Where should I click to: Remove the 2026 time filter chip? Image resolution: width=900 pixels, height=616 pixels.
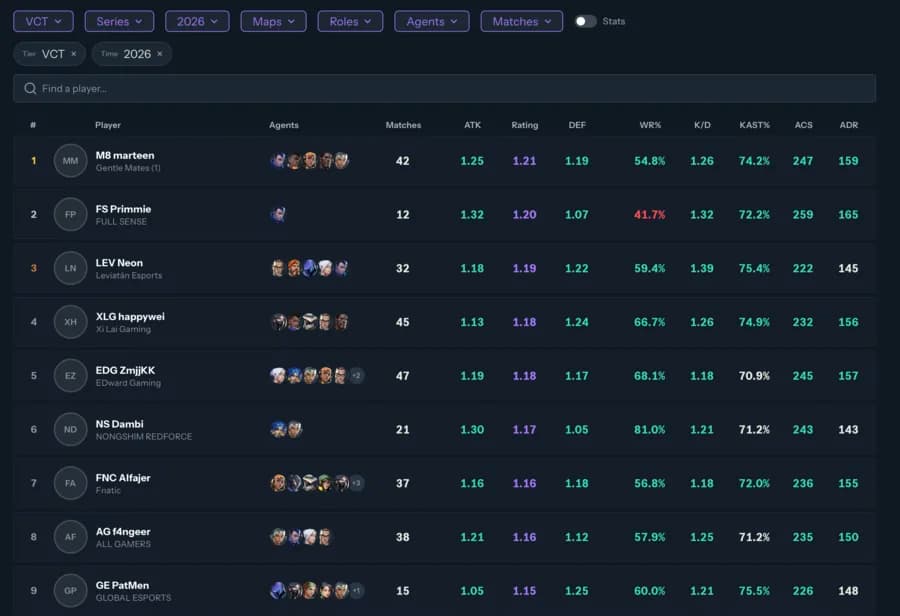coord(160,54)
